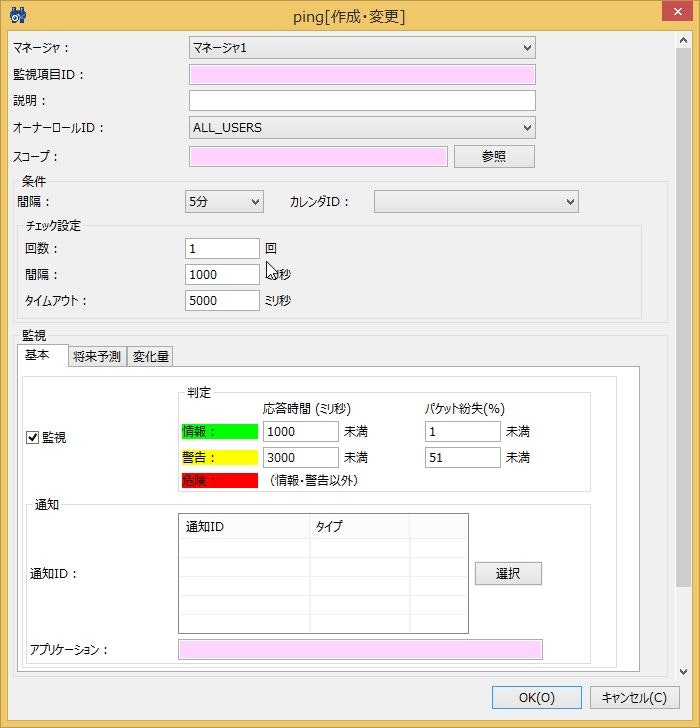Viewport: 700px width, 728px height.
Task: Click the scrollbar down arrow
Action: [x=683, y=671]
